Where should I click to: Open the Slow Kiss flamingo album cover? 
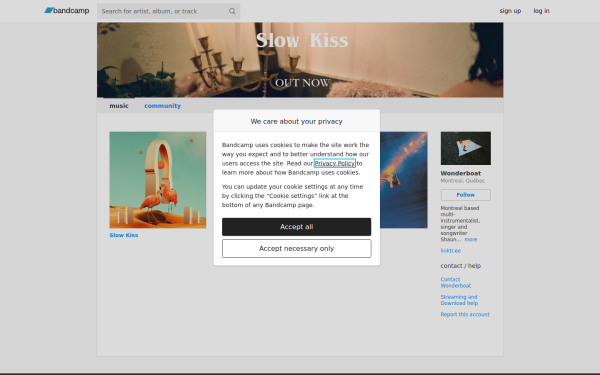pyautogui.click(x=158, y=180)
